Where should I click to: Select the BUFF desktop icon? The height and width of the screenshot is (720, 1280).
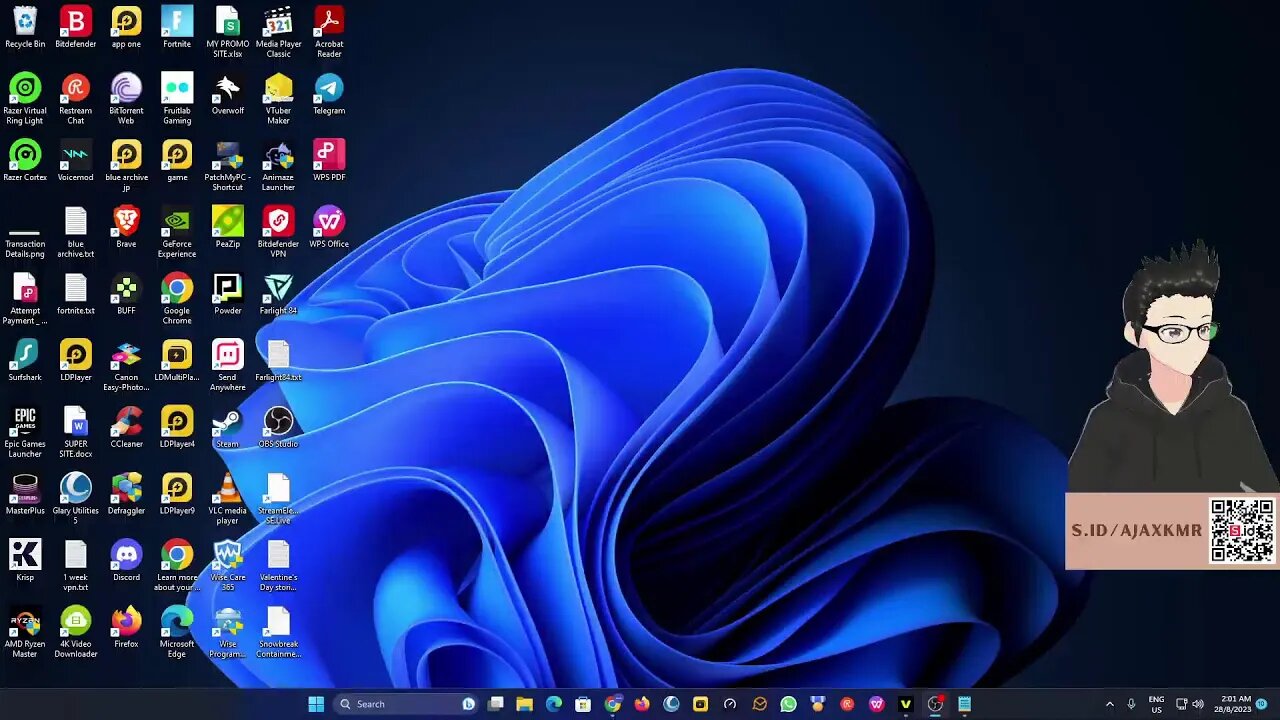pos(126,294)
